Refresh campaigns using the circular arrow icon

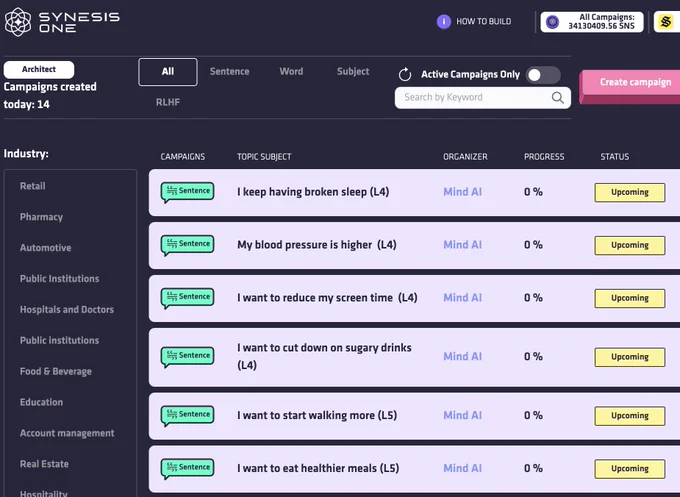[x=405, y=74]
